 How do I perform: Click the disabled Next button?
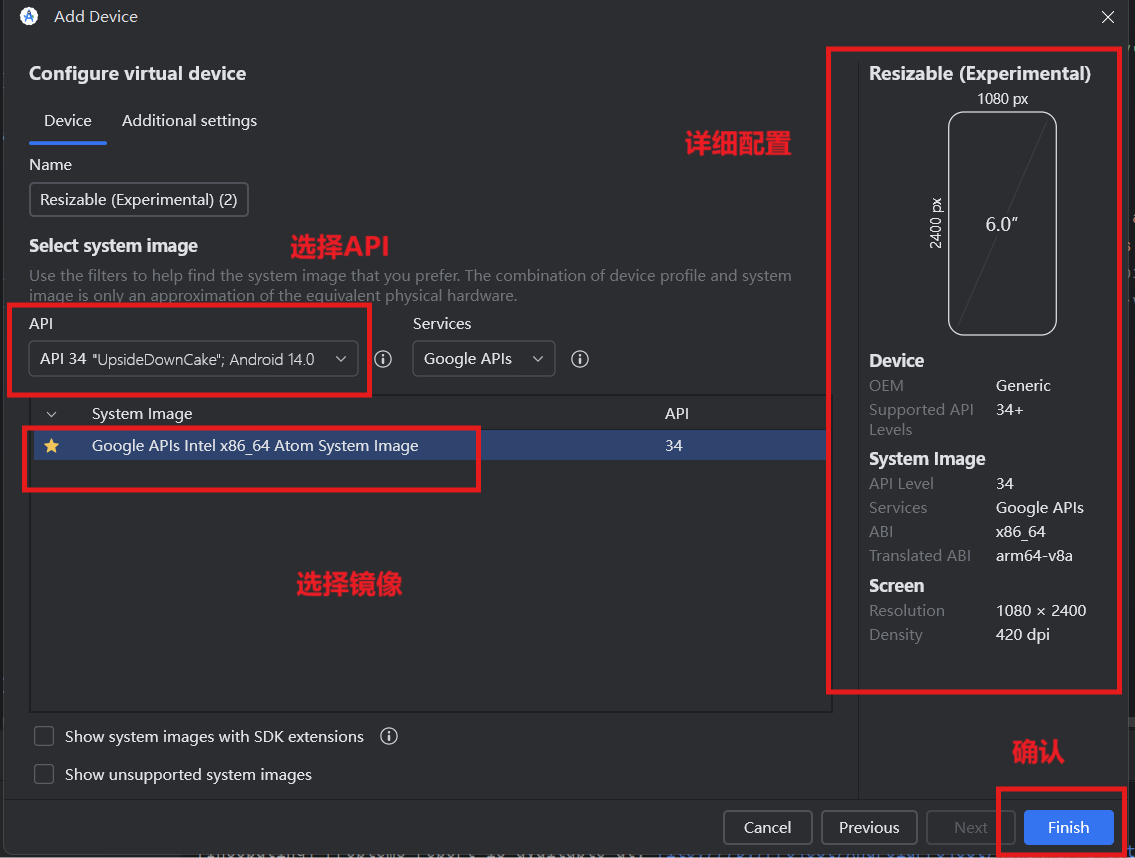coord(970,828)
